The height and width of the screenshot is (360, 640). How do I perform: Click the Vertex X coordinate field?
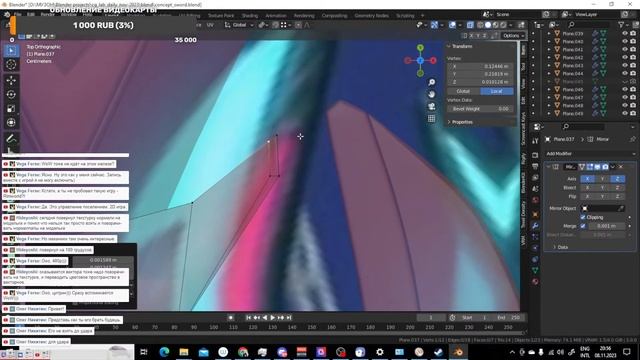click(480, 66)
